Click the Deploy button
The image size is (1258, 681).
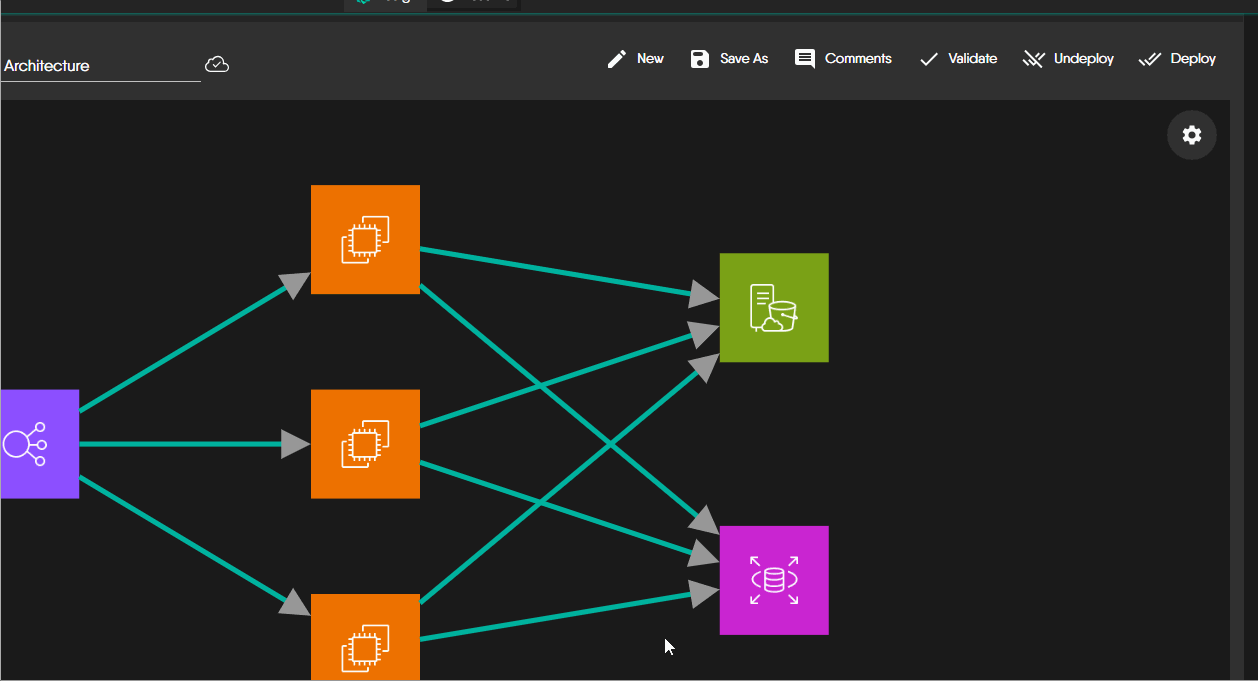1192,58
